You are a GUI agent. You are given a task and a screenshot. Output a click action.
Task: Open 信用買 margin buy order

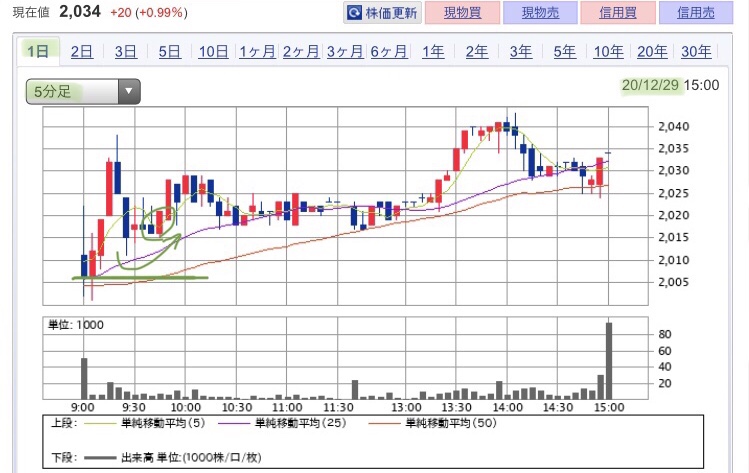coord(618,12)
